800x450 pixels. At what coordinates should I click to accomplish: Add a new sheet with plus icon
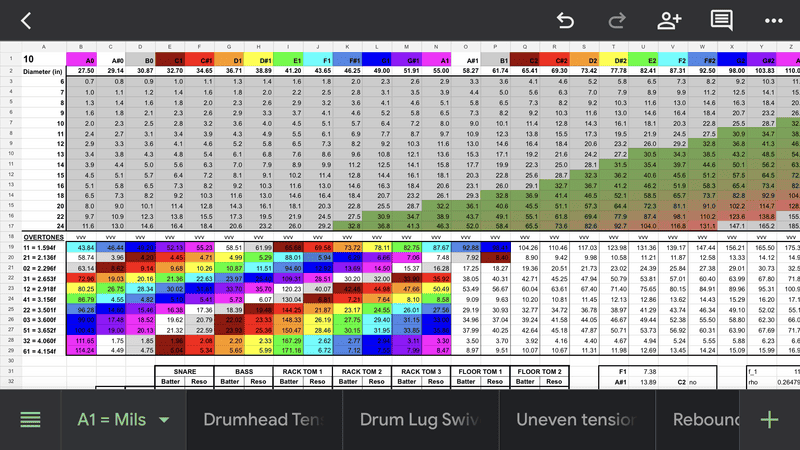pos(769,420)
